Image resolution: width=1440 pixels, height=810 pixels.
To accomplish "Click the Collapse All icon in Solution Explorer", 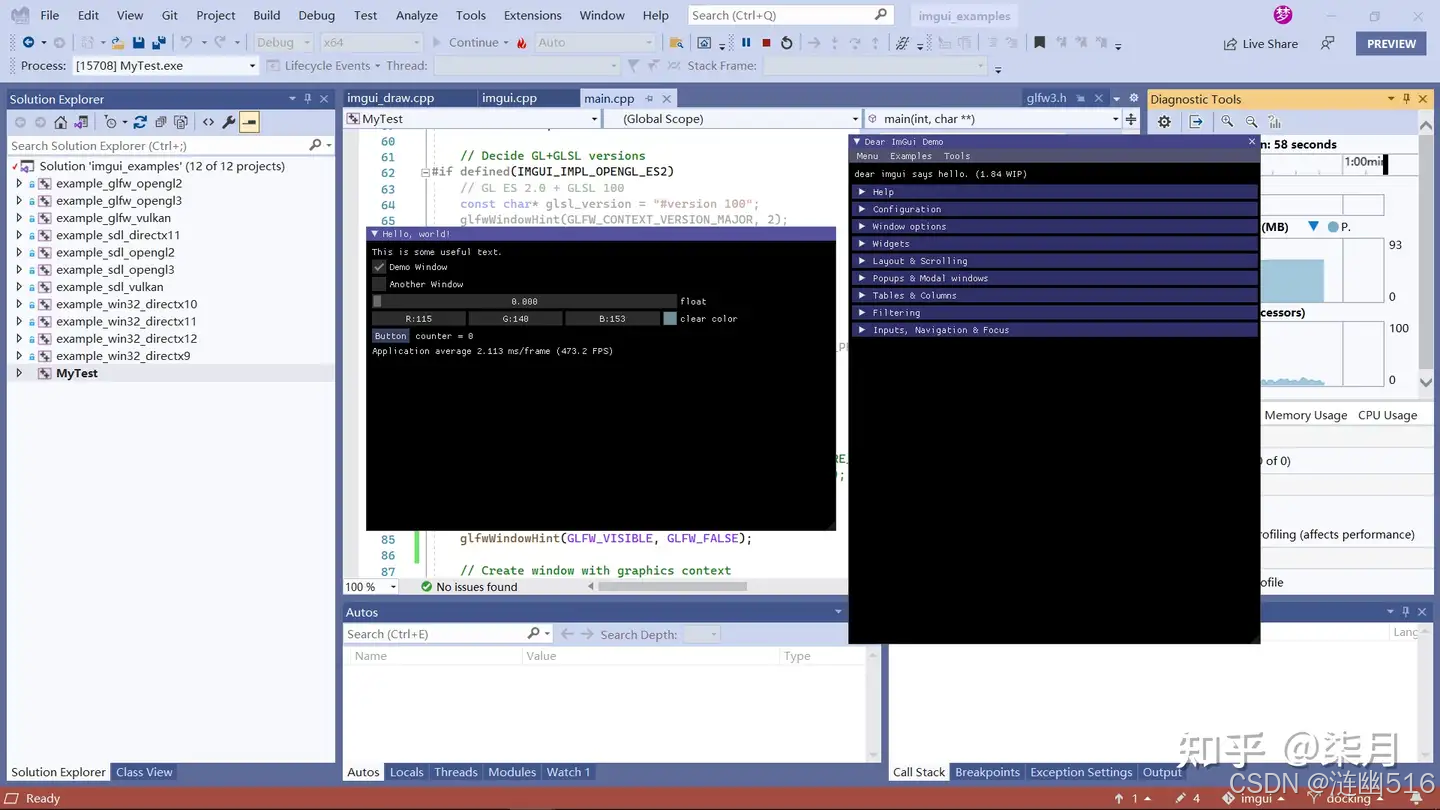I will (160, 122).
